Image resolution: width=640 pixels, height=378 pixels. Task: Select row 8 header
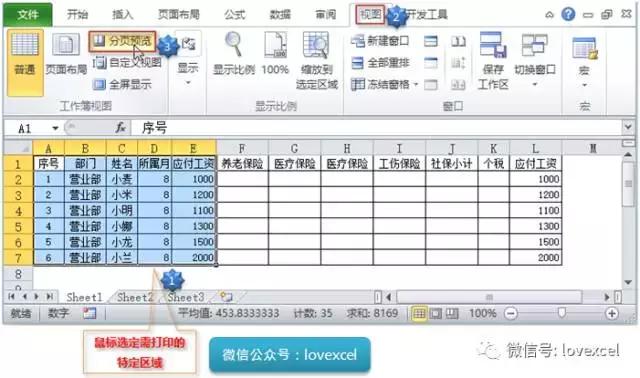click(18, 273)
